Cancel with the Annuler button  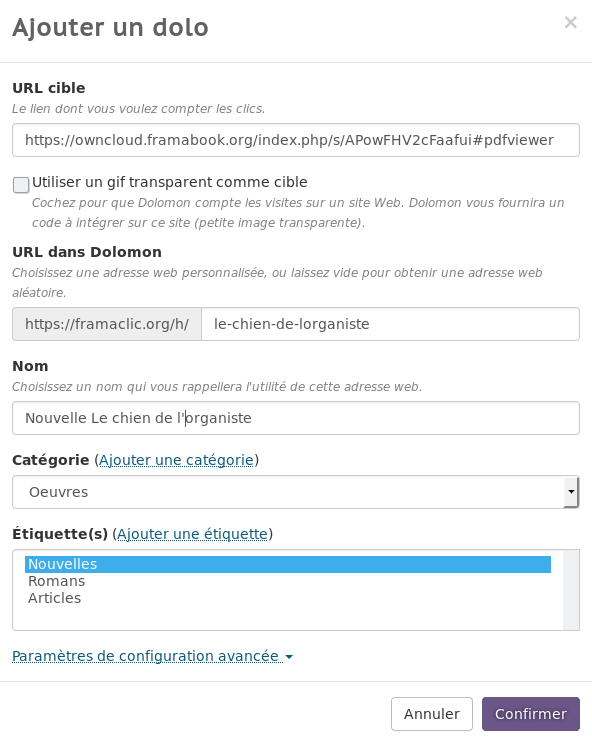click(x=431, y=714)
